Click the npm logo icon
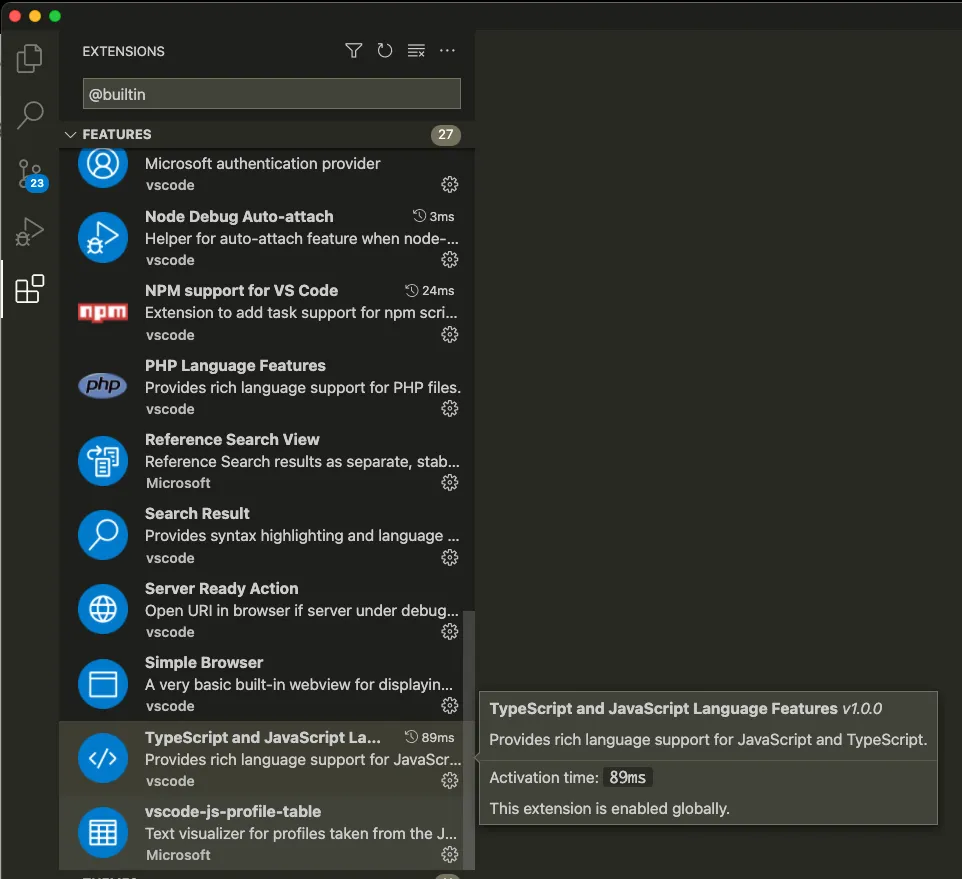The image size is (962, 879). tap(103, 312)
